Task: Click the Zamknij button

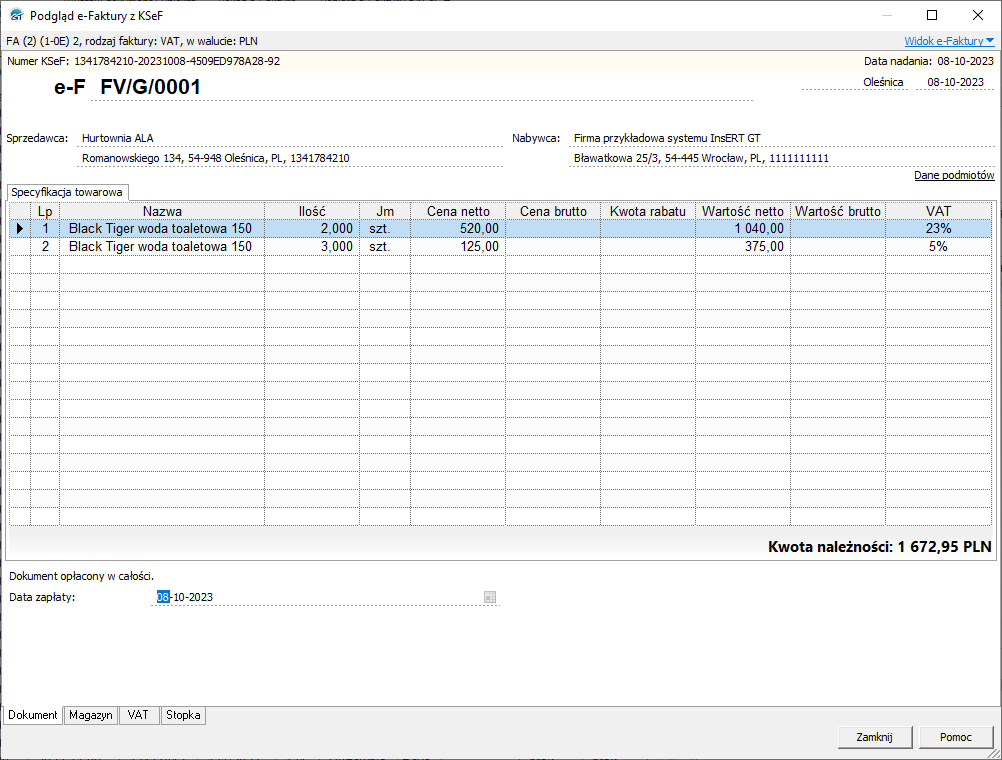Action: point(874,737)
